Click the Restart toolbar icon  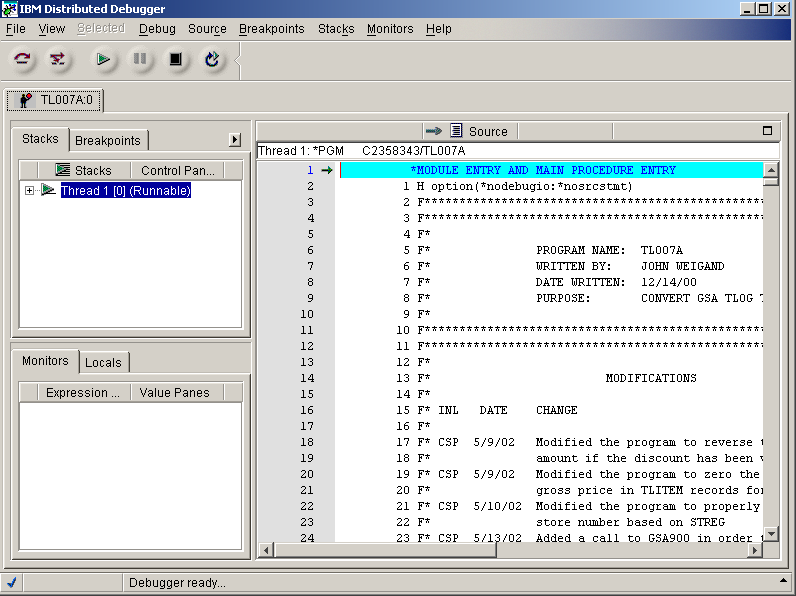pos(212,59)
